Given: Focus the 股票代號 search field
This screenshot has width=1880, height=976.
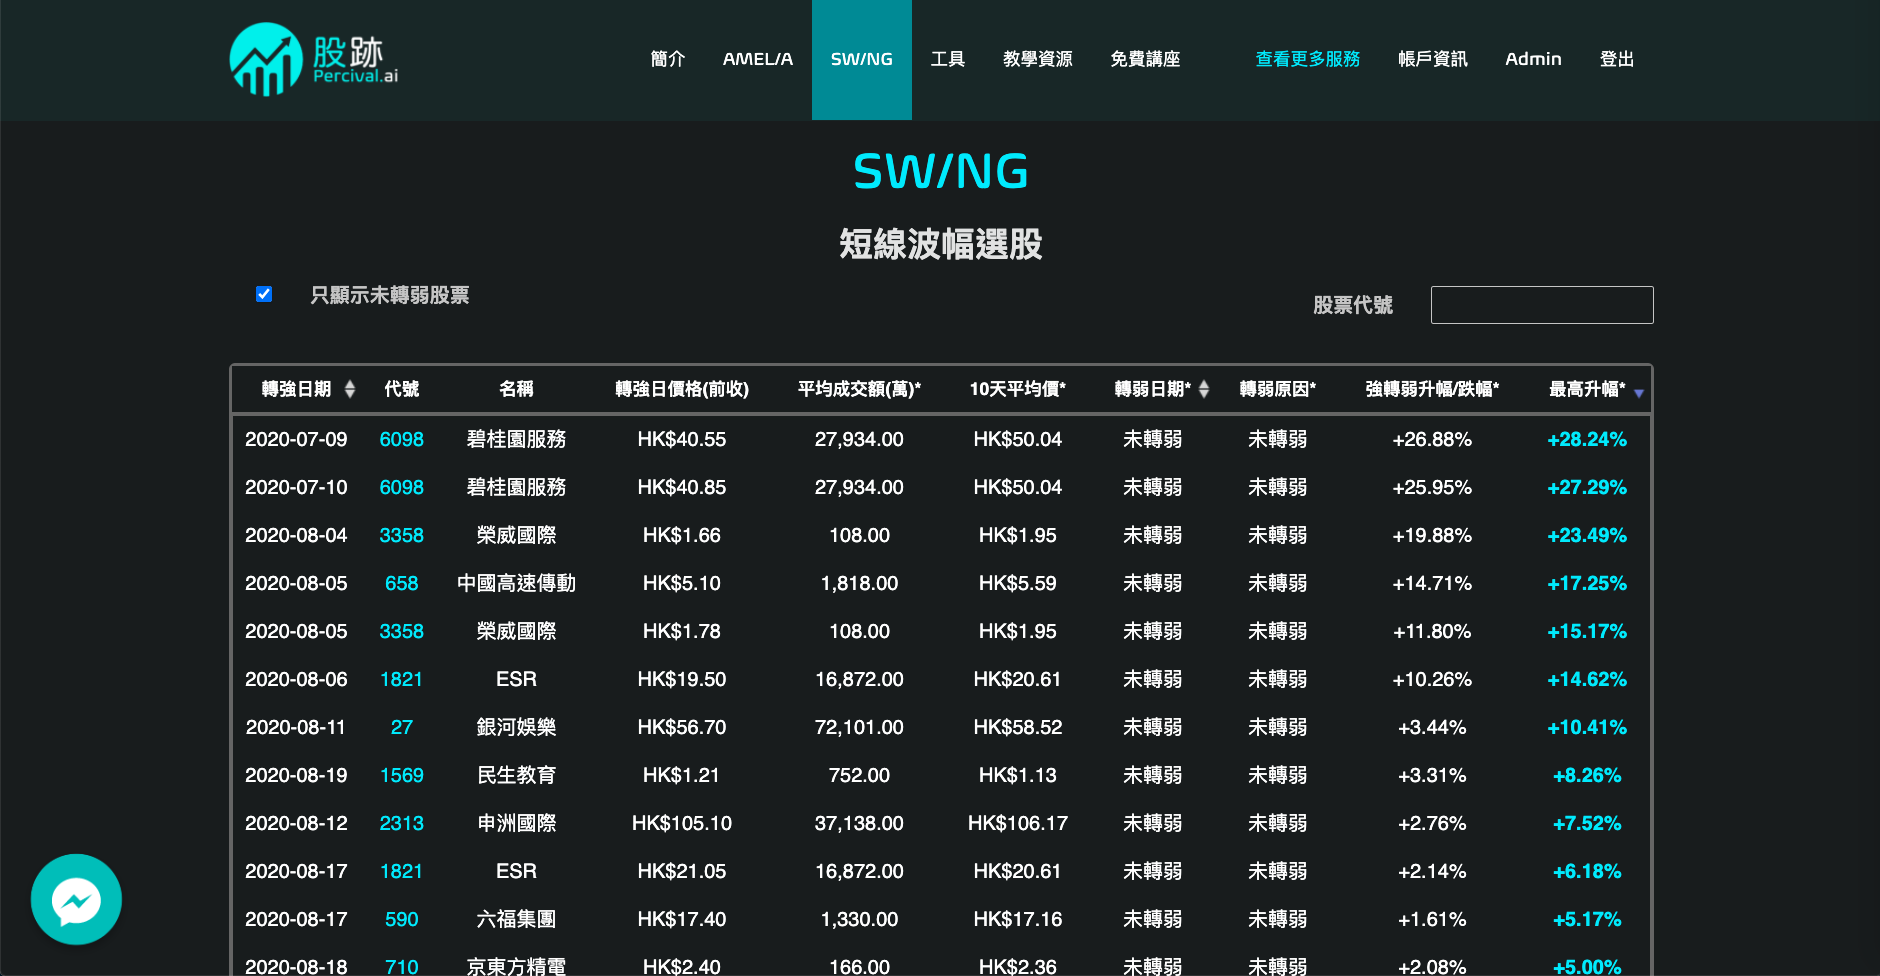Looking at the screenshot, I should coord(1542,305).
